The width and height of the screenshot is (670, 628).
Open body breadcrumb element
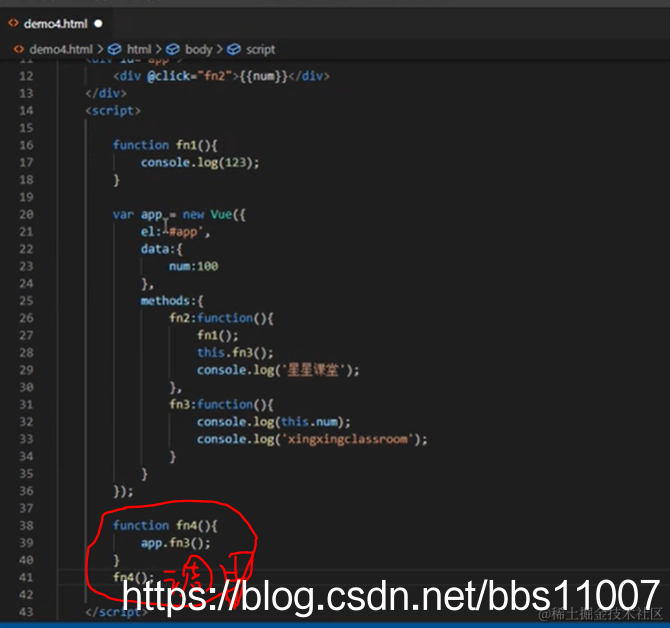tap(199, 50)
